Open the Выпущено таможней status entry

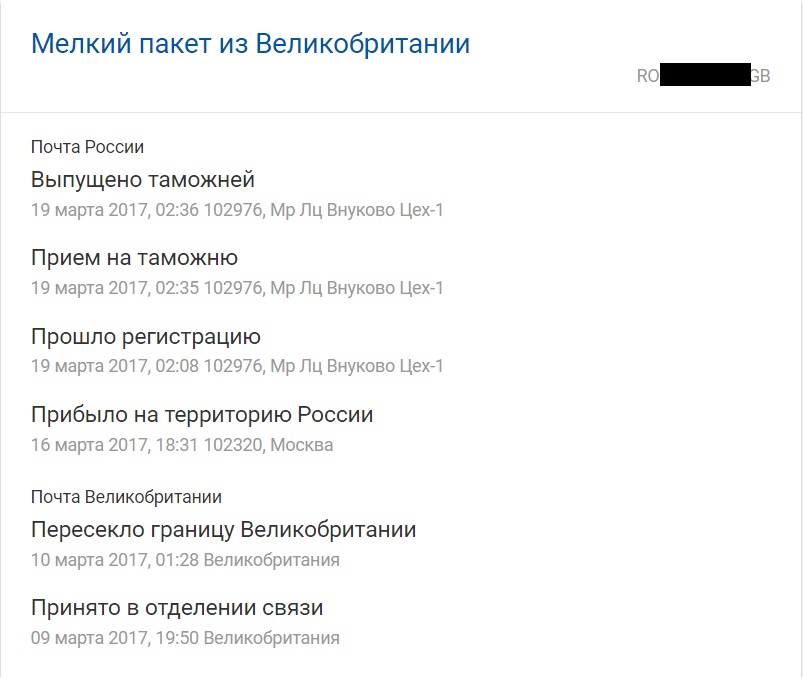(143, 180)
